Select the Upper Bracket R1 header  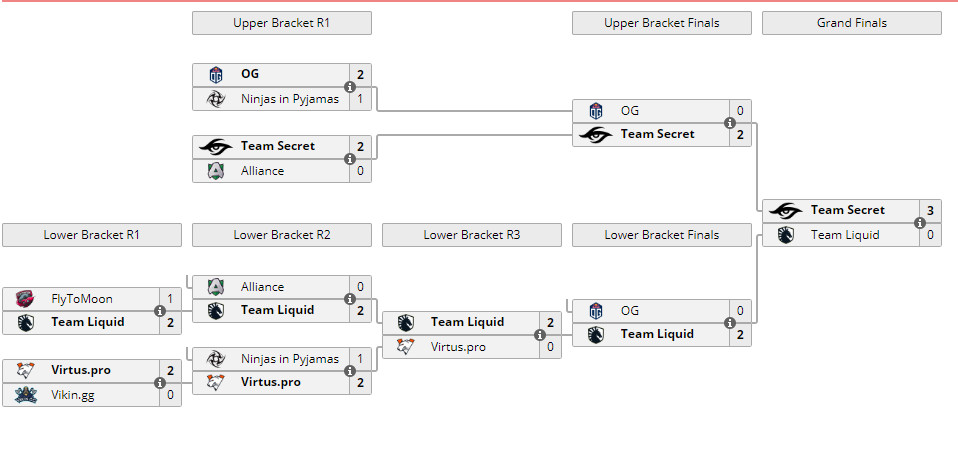[281, 23]
